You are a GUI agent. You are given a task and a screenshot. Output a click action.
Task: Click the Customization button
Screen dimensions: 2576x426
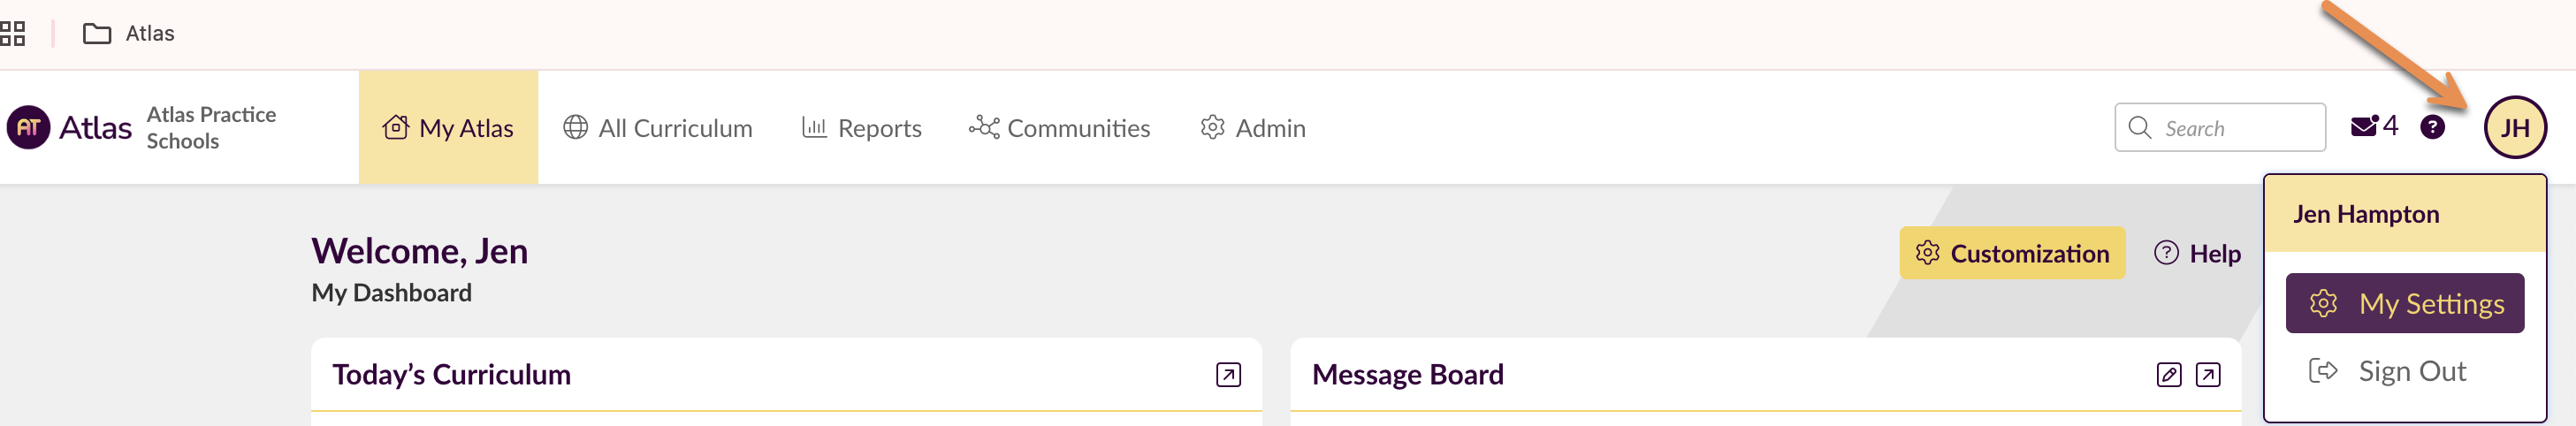point(2011,254)
